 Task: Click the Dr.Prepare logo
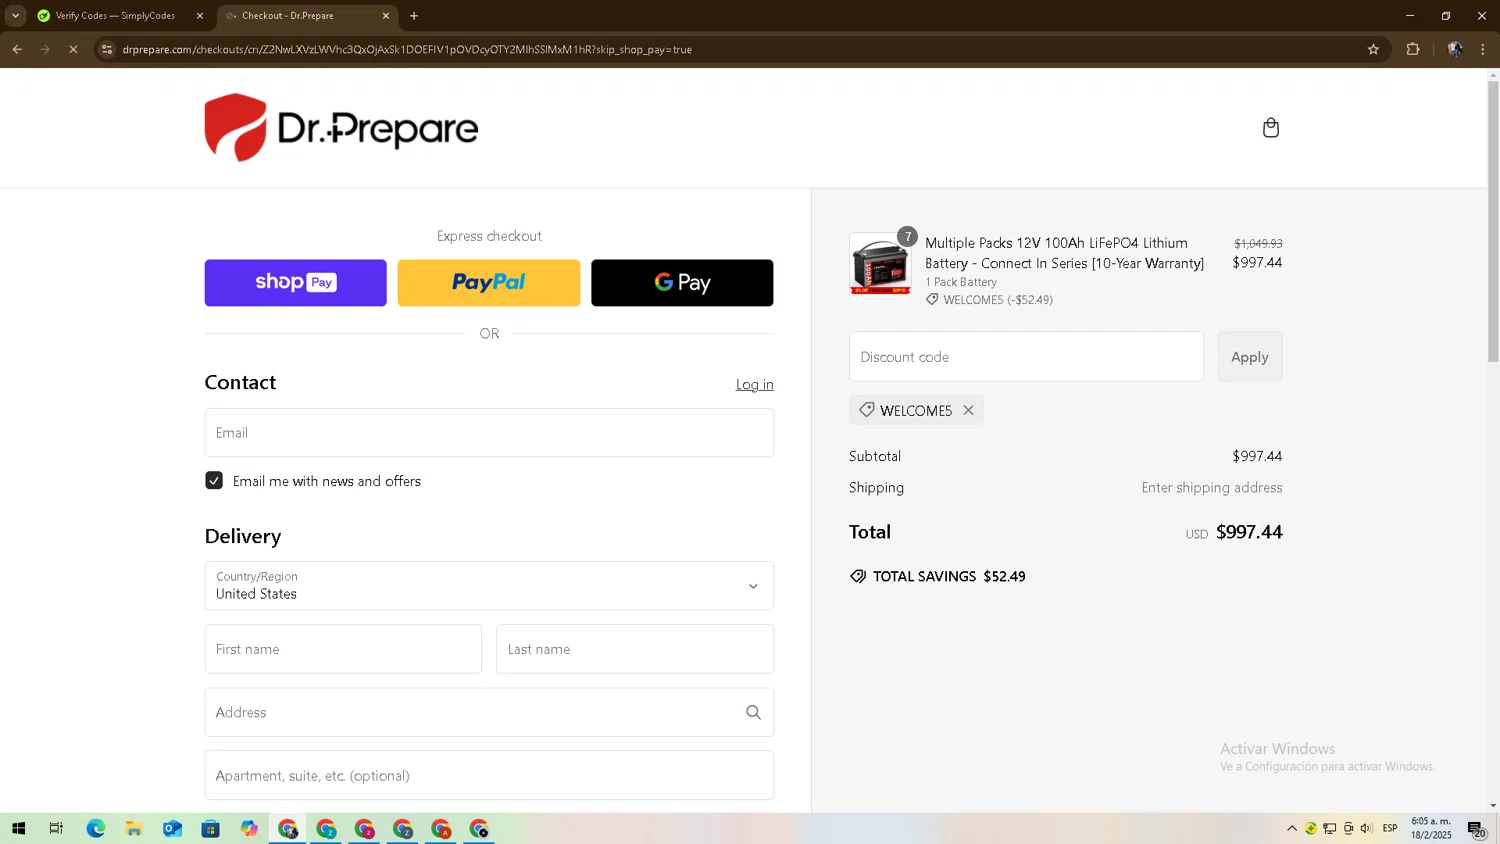pyautogui.click(x=341, y=128)
